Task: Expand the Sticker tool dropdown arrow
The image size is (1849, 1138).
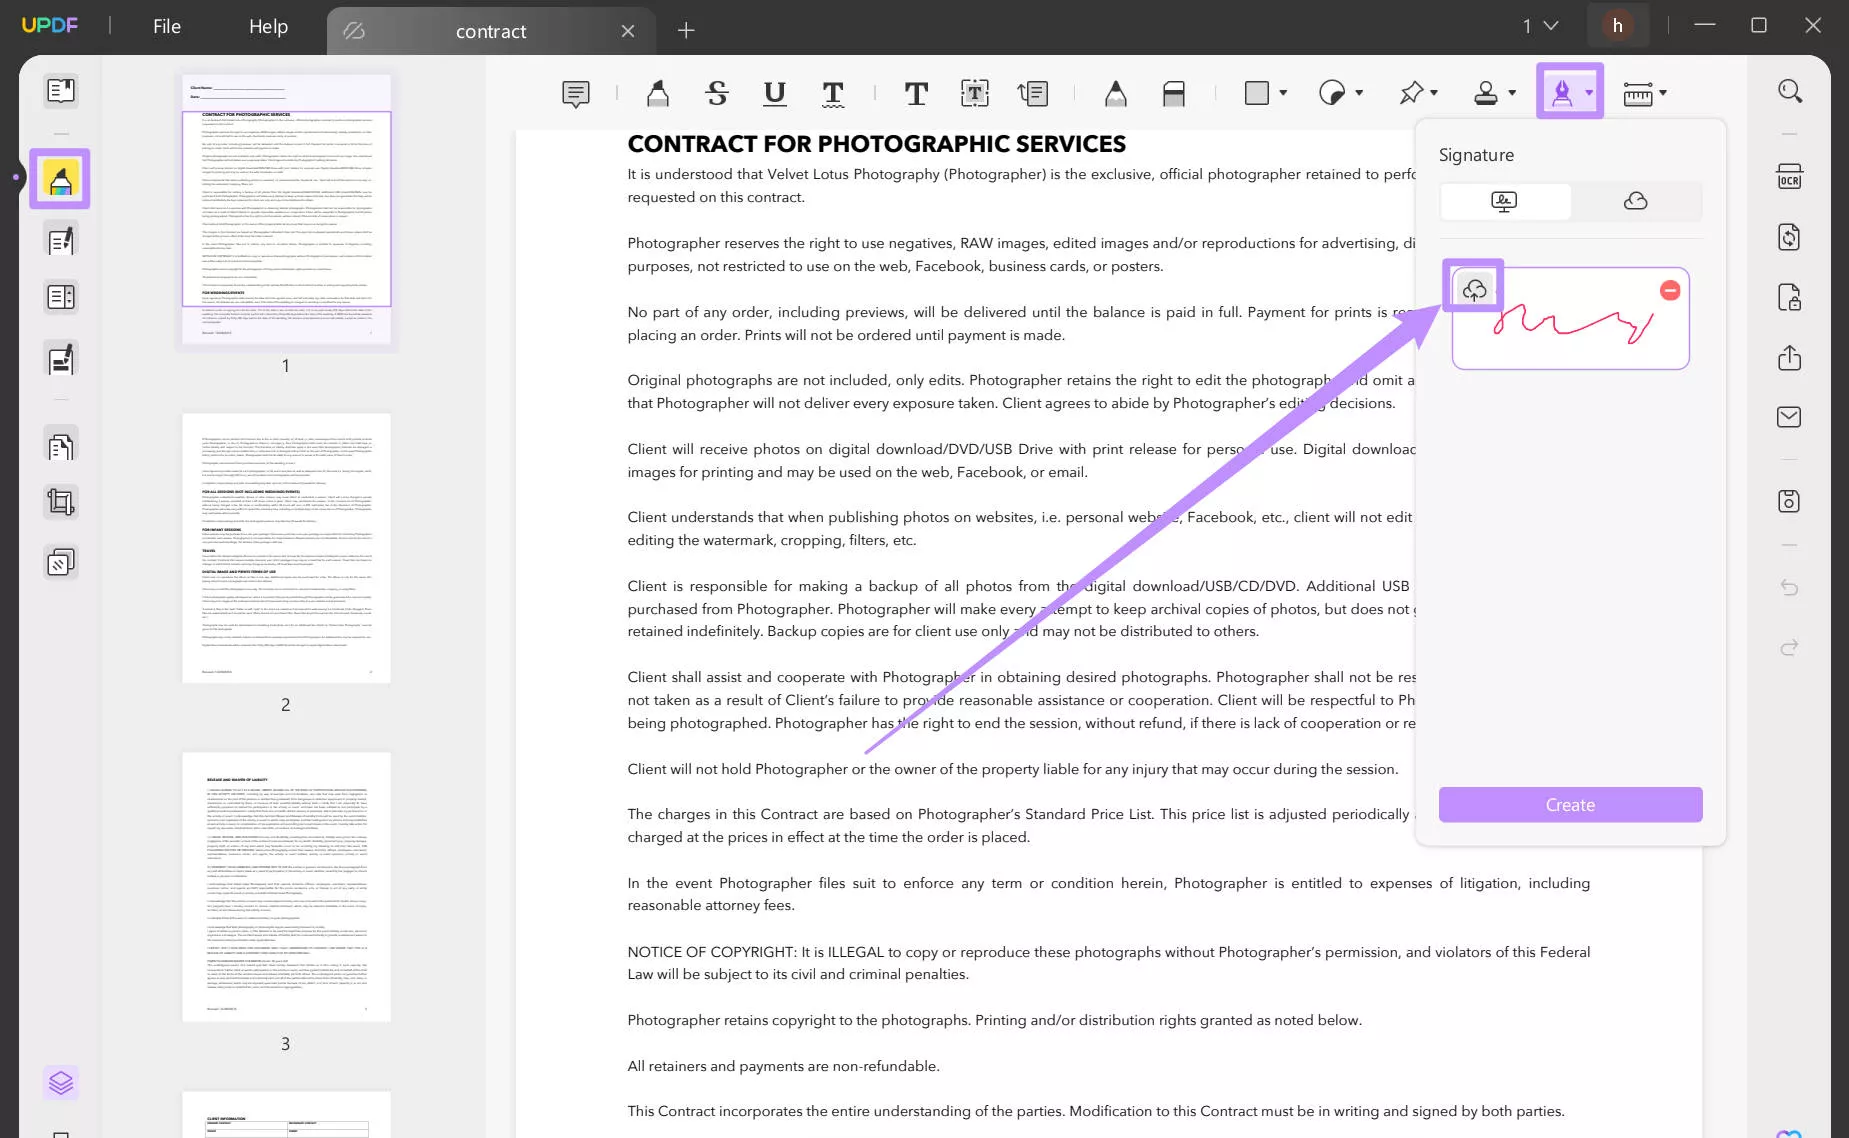Action: pos(1359,93)
